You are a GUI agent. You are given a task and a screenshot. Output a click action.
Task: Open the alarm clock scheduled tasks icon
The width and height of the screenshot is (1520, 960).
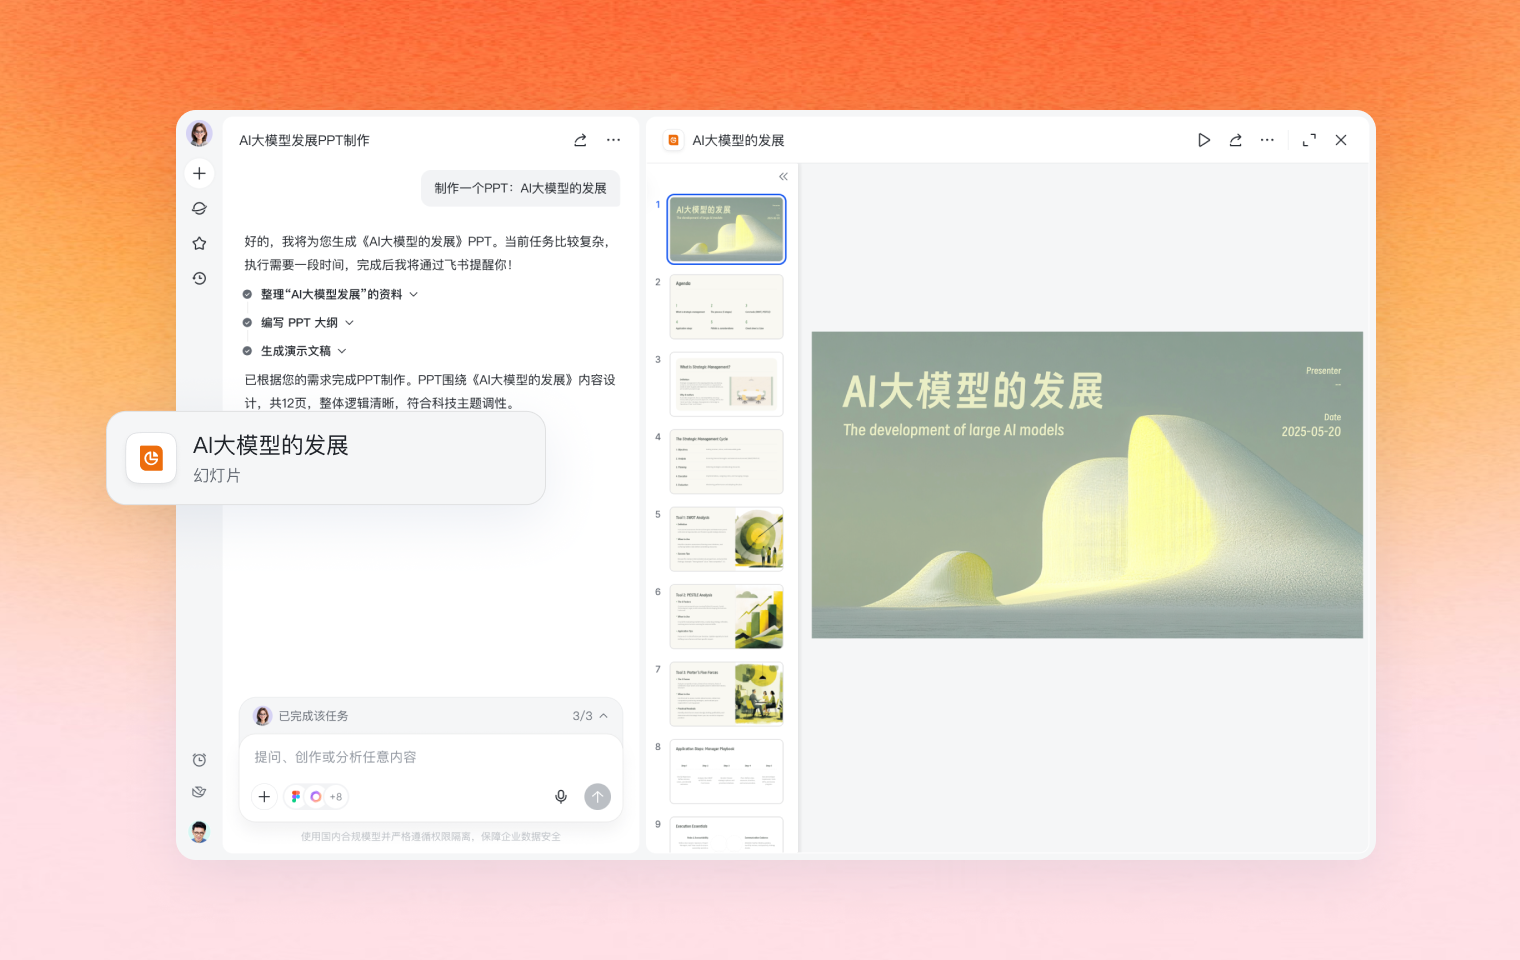pyautogui.click(x=199, y=760)
